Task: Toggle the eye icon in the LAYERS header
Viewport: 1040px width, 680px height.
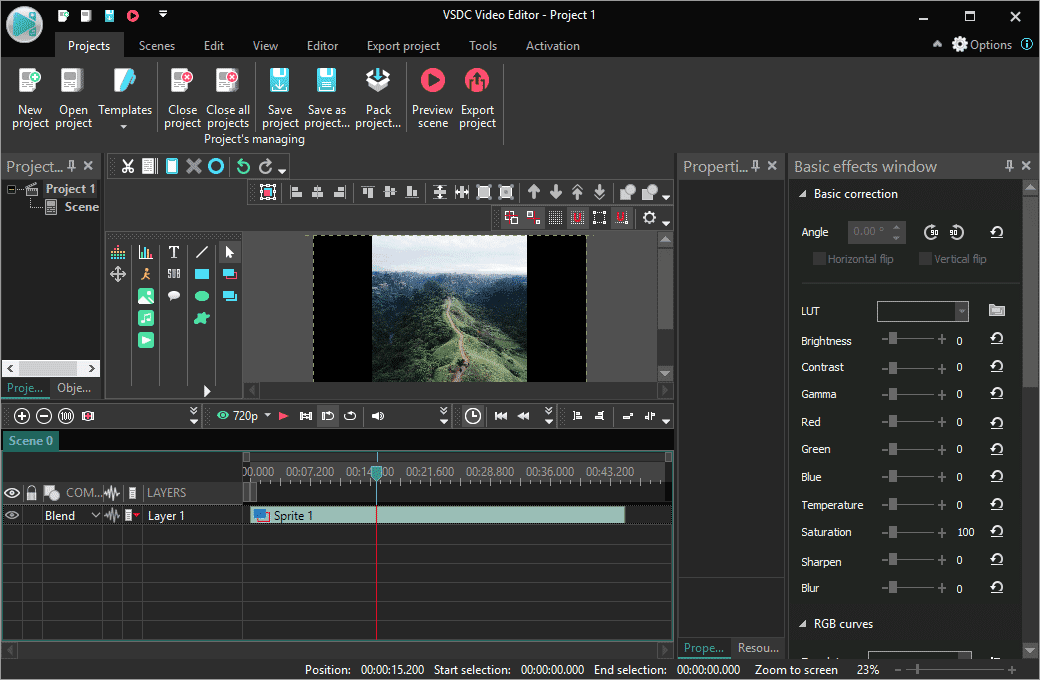Action: [x=12, y=493]
